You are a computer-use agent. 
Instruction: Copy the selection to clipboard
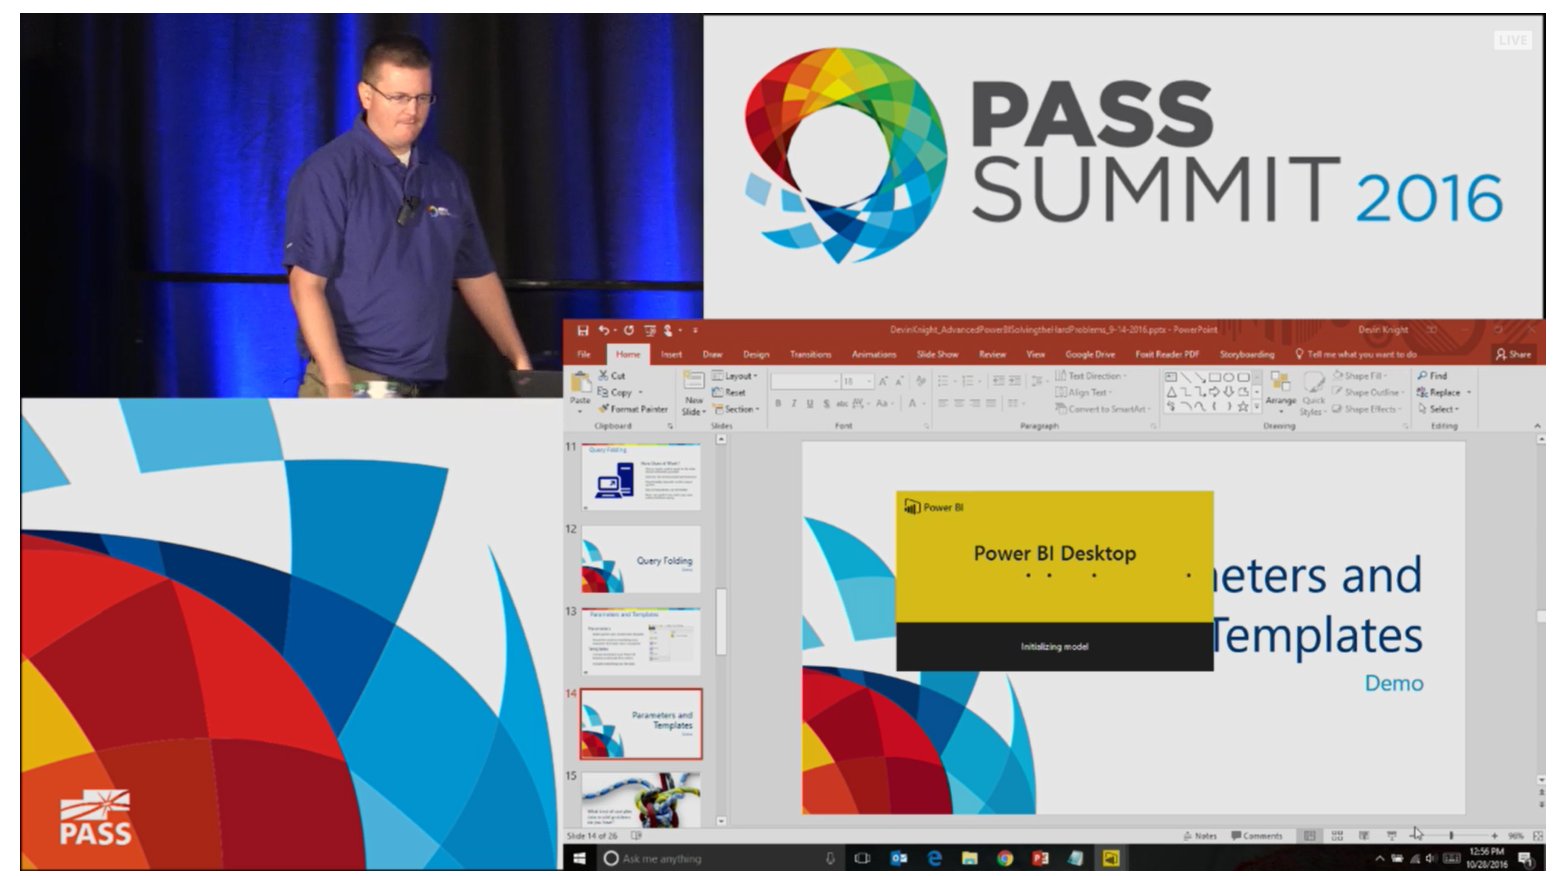(615, 392)
